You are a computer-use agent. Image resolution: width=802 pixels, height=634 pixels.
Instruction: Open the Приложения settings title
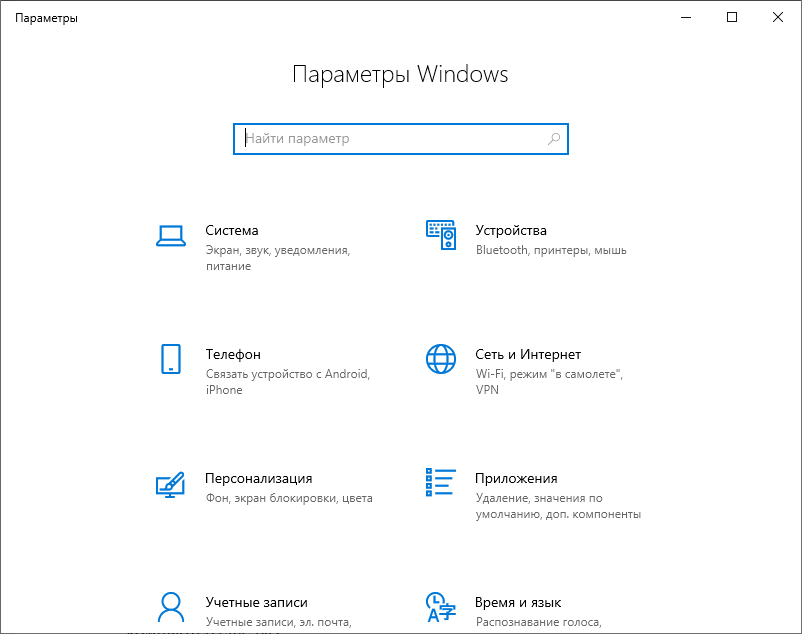[x=516, y=479]
